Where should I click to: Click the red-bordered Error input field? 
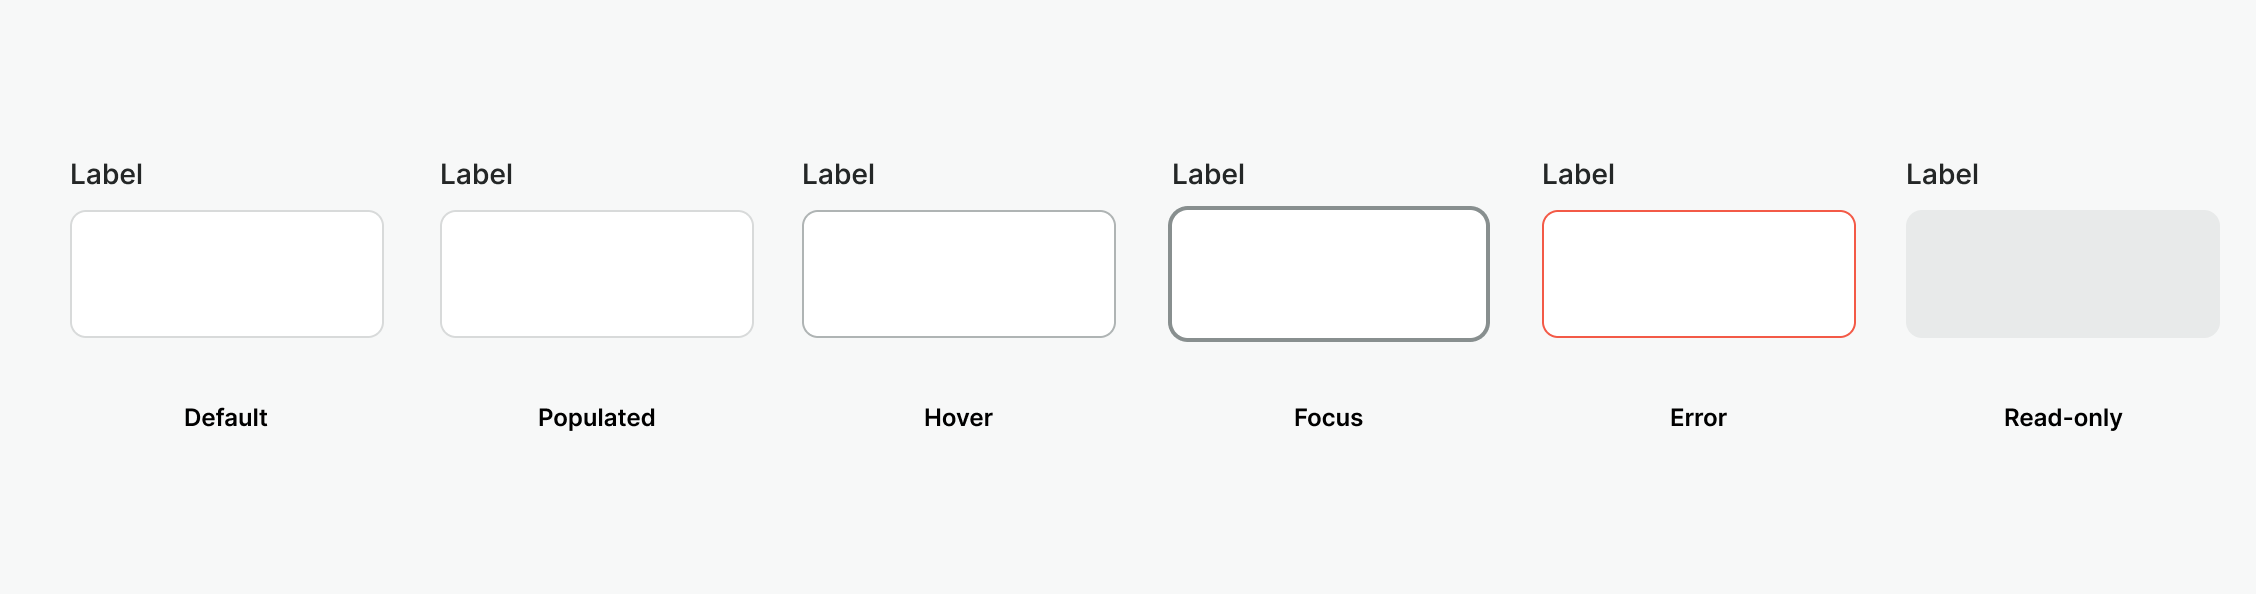(1699, 274)
